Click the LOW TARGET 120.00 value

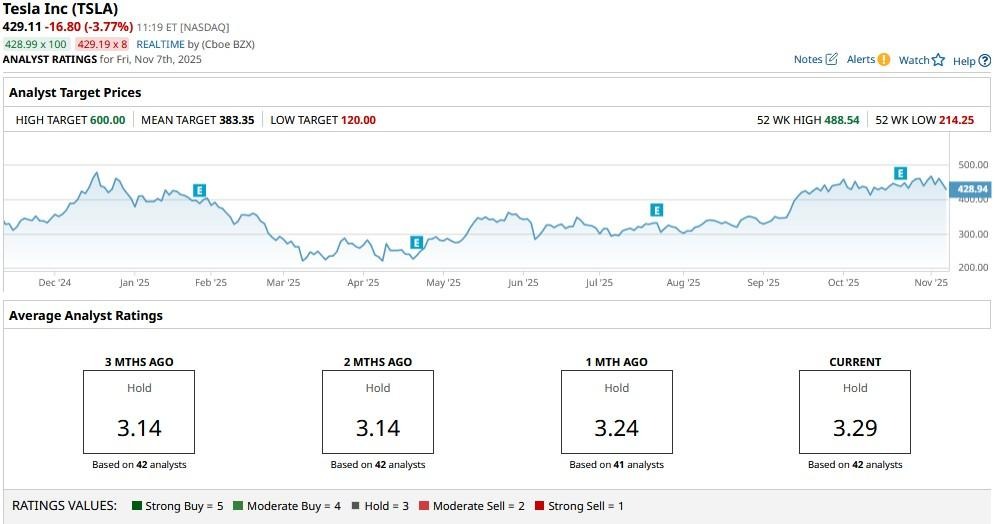pos(358,120)
